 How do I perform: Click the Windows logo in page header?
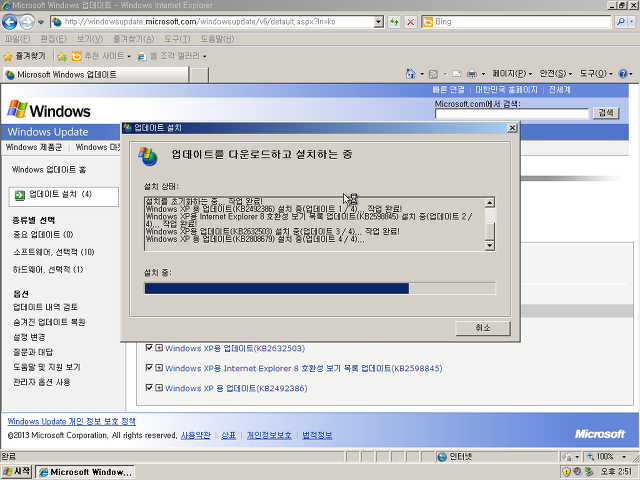(x=49, y=110)
